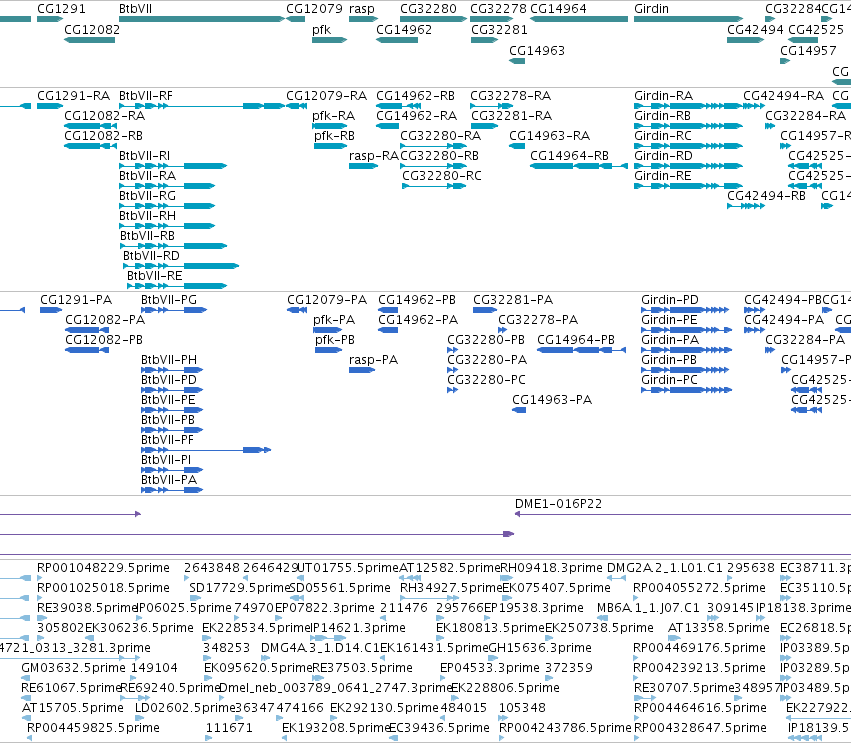Click EST RP004243786.5prime
The image size is (851, 743).
point(565,728)
